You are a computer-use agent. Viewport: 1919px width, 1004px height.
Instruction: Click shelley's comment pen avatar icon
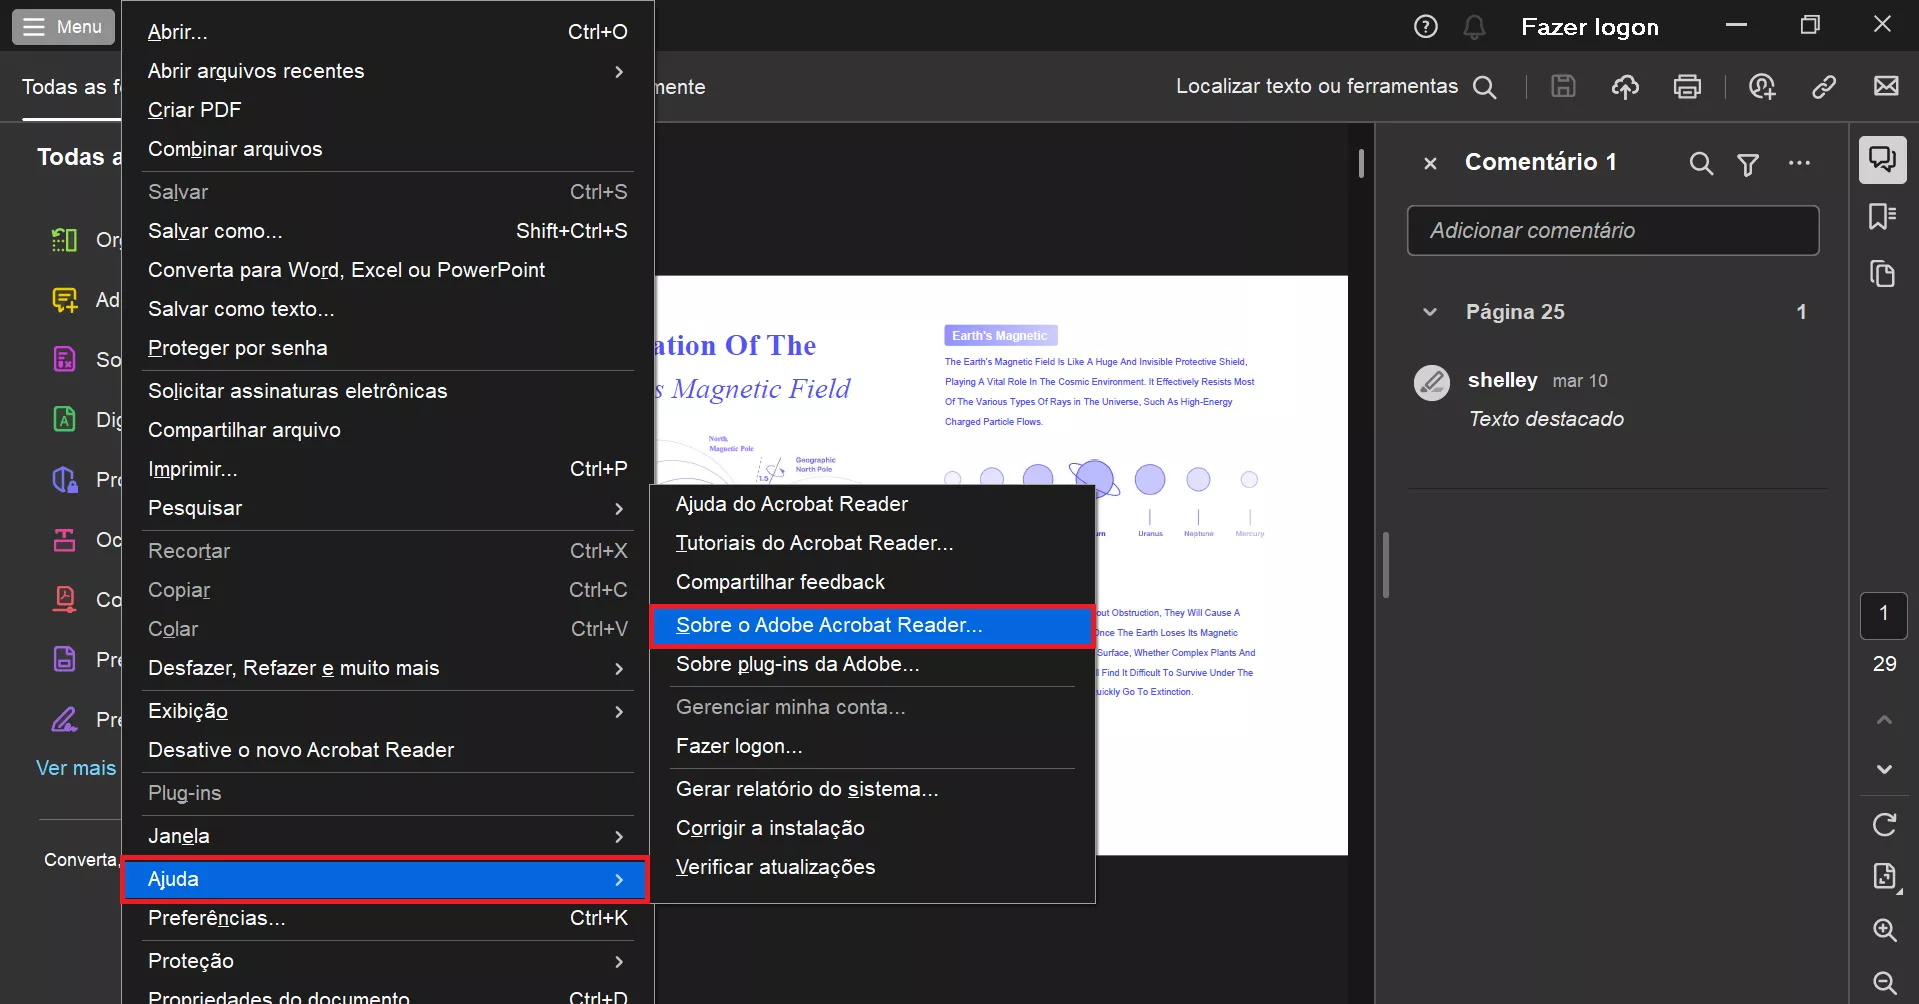click(1432, 382)
